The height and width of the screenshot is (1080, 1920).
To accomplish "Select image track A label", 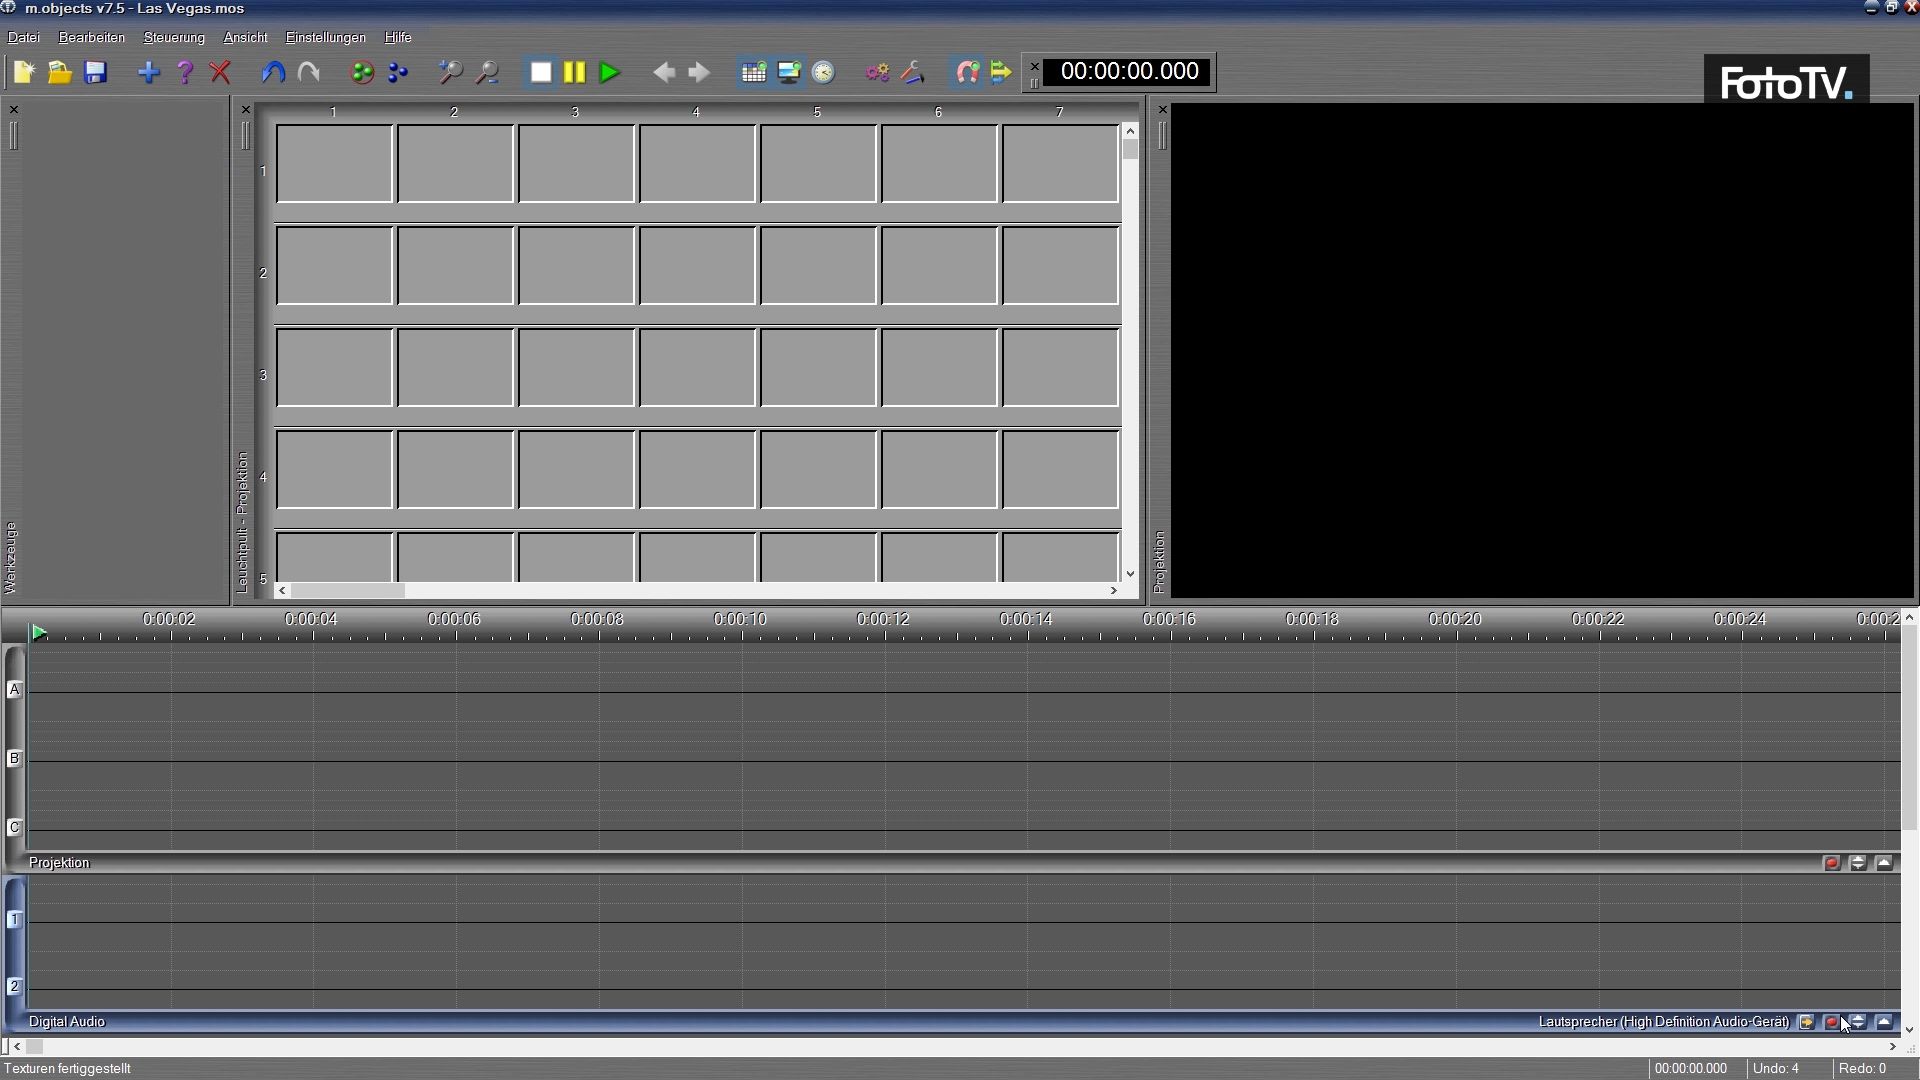I will tap(15, 690).
